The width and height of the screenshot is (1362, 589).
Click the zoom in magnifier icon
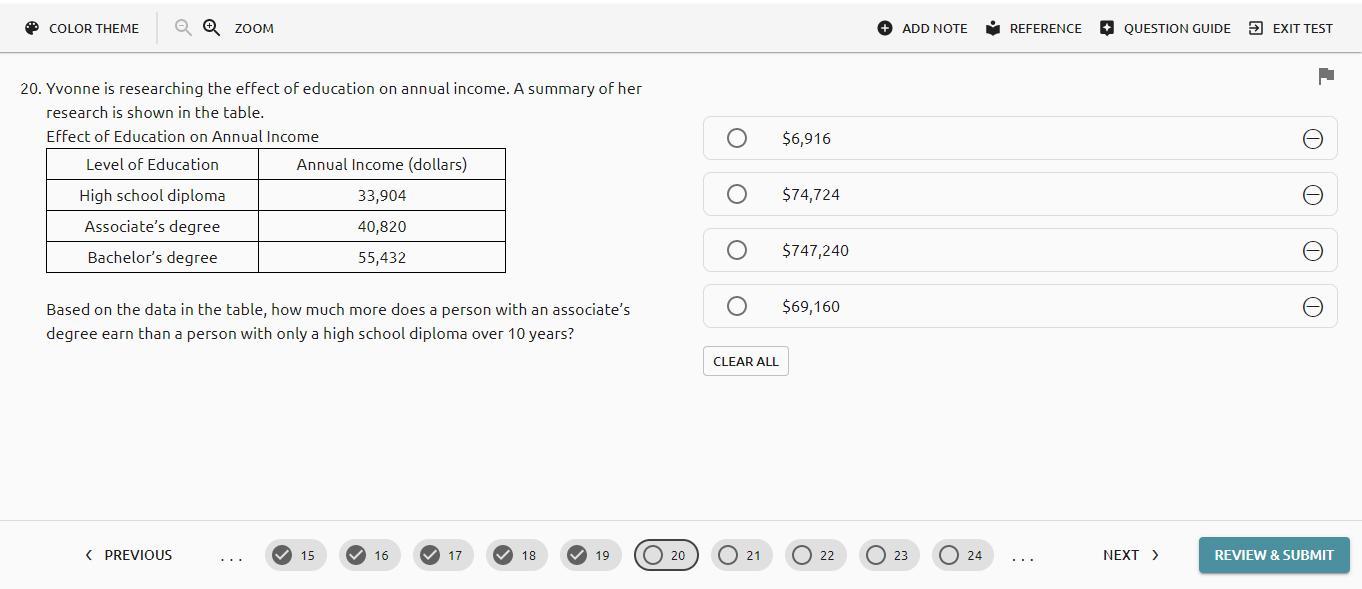tap(212, 28)
